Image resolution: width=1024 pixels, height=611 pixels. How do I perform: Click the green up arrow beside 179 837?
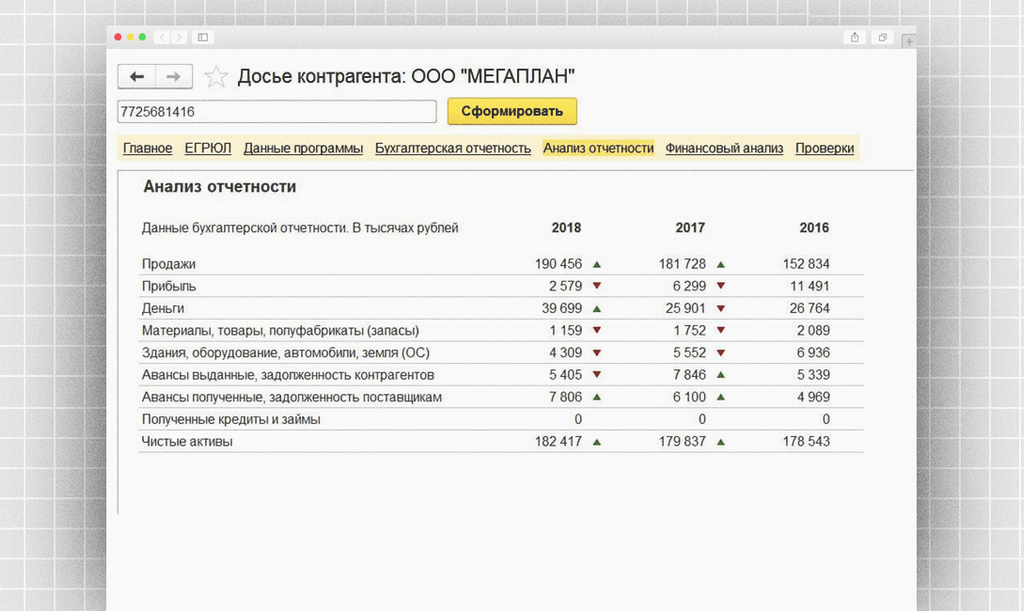coord(721,442)
